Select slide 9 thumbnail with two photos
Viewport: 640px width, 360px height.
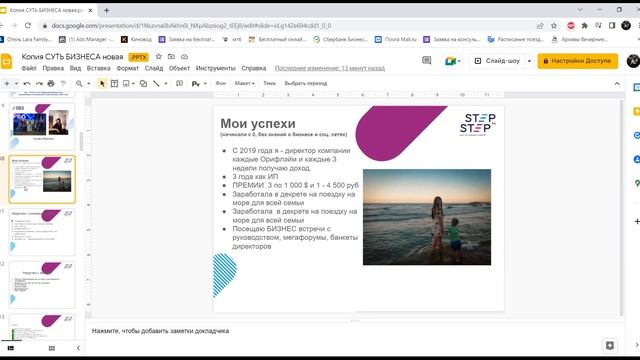(42, 126)
